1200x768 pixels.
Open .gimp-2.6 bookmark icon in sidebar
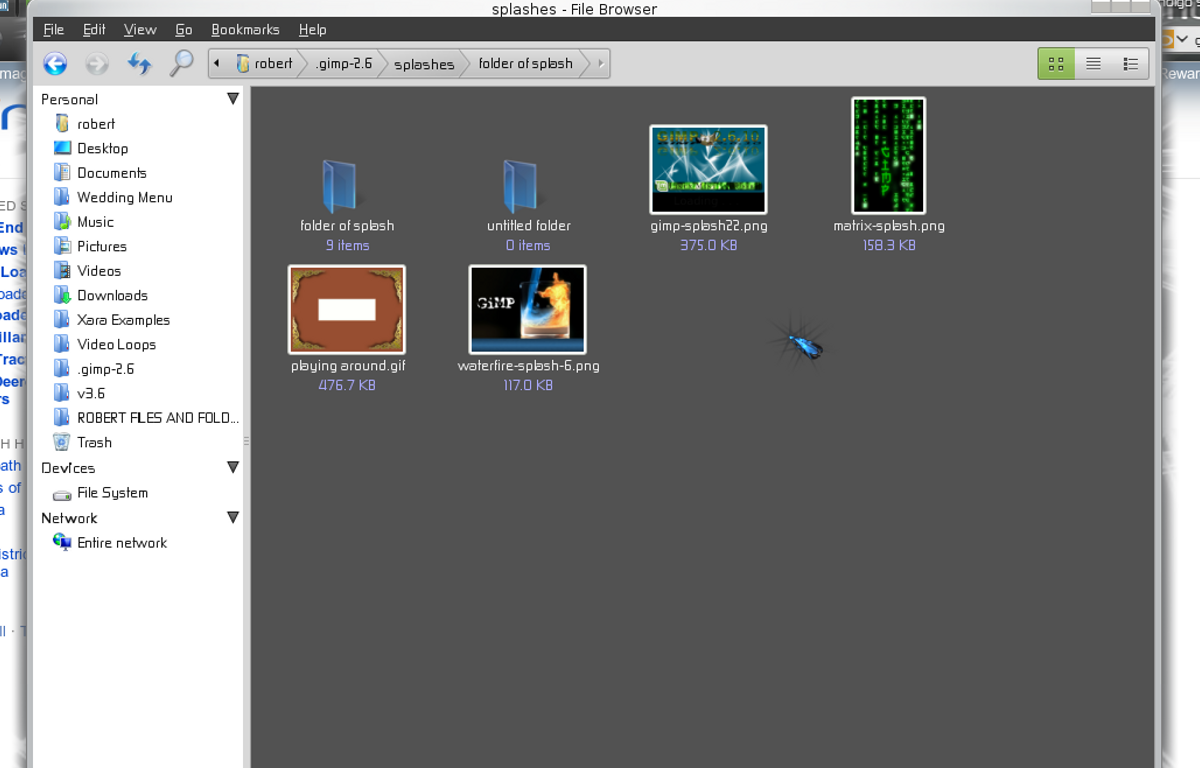point(62,368)
